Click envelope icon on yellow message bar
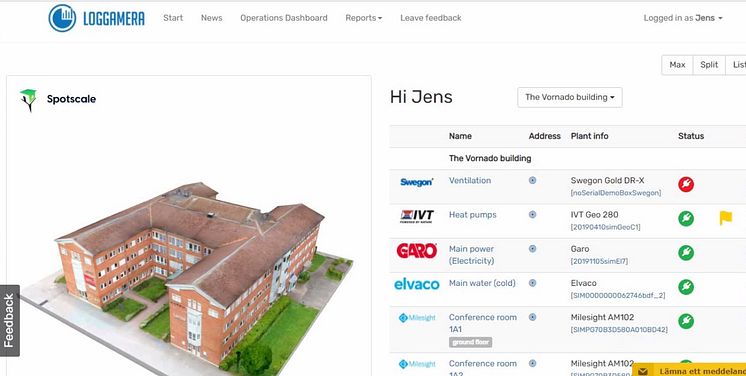The height and width of the screenshot is (376, 746). (x=642, y=371)
